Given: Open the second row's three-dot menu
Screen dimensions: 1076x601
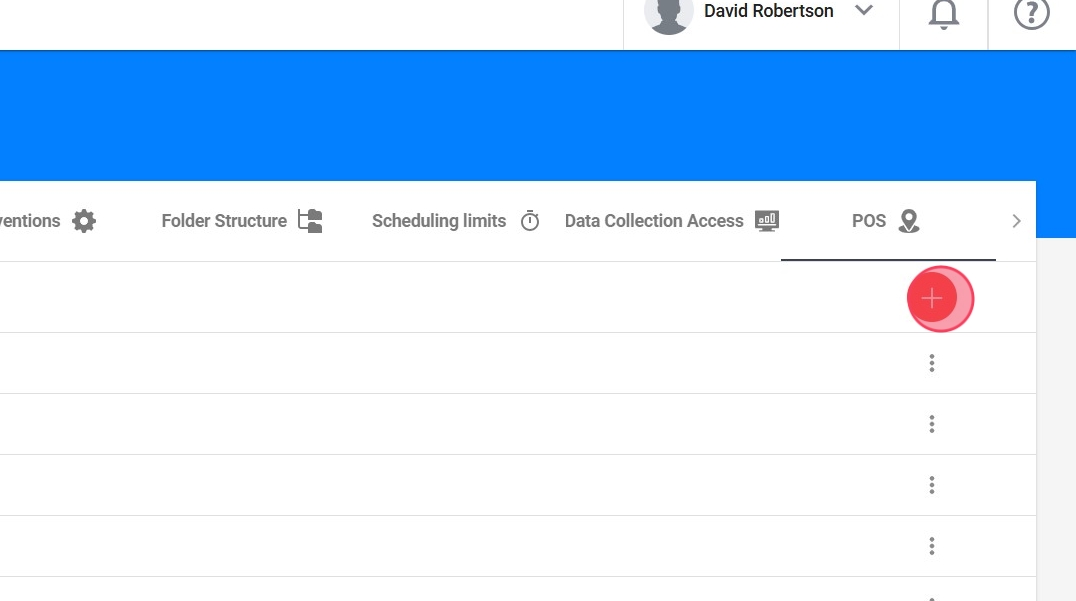Looking at the screenshot, I should pos(932,424).
